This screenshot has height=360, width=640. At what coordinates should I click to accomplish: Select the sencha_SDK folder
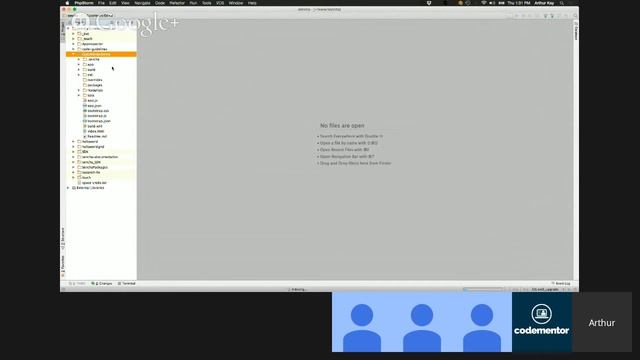pos(91,162)
